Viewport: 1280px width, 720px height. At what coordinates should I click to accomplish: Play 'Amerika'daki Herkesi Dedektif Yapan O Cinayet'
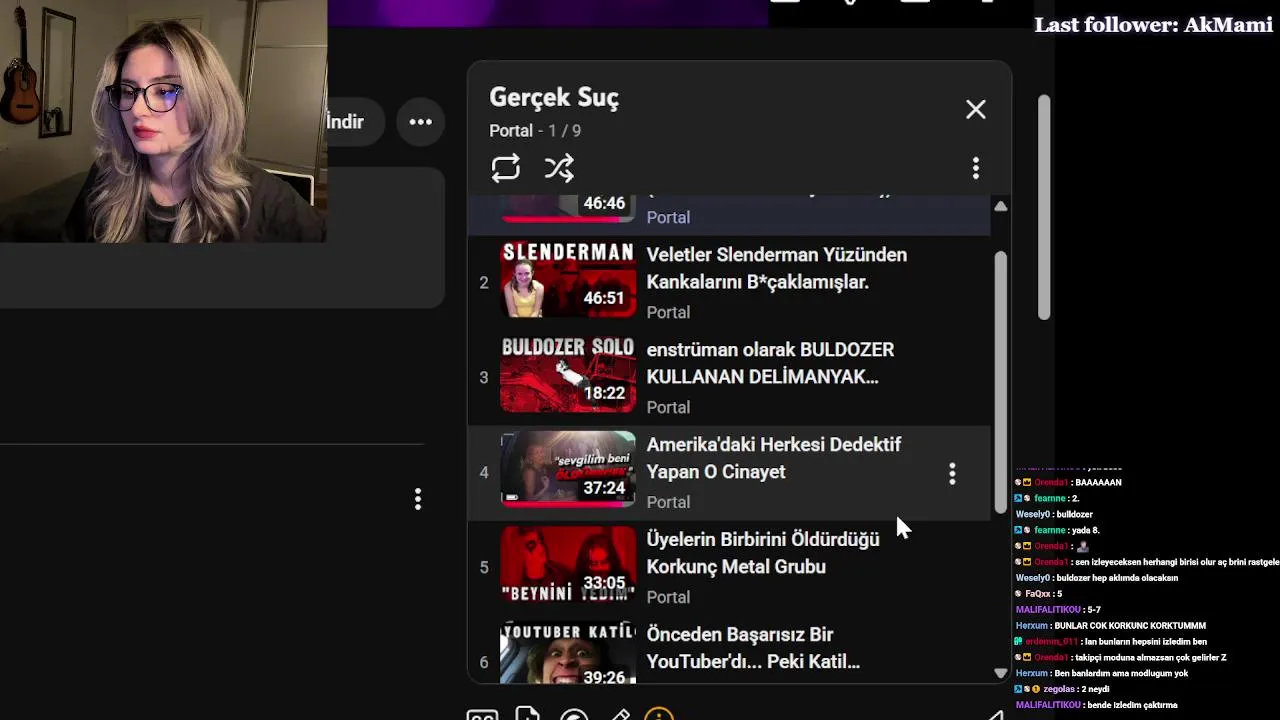(773, 458)
